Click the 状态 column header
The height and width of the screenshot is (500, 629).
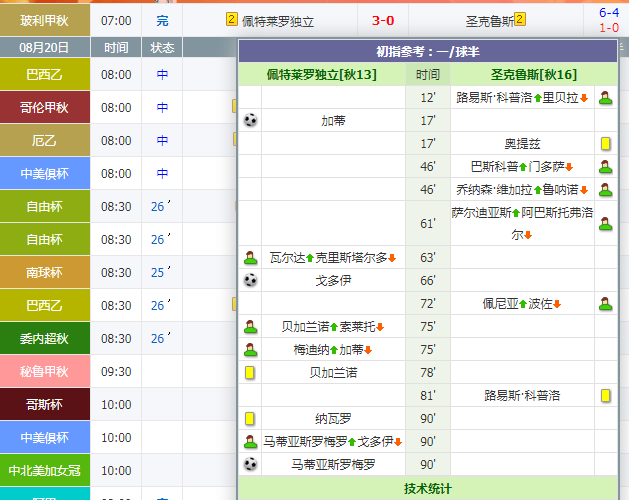[162, 47]
